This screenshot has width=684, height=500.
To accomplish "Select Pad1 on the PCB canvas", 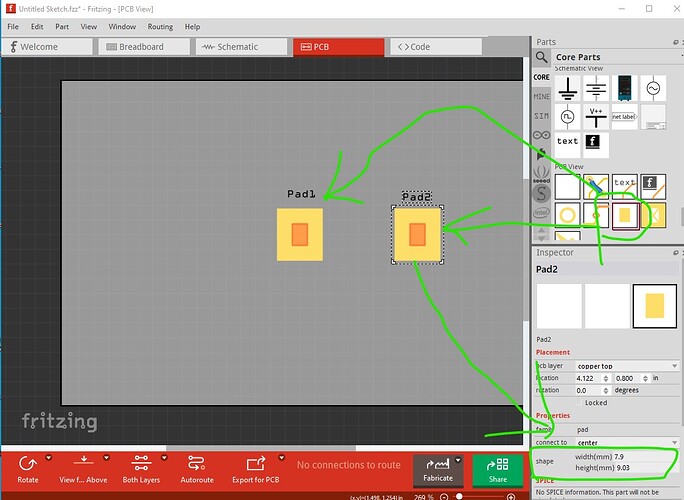I will pos(300,235).
